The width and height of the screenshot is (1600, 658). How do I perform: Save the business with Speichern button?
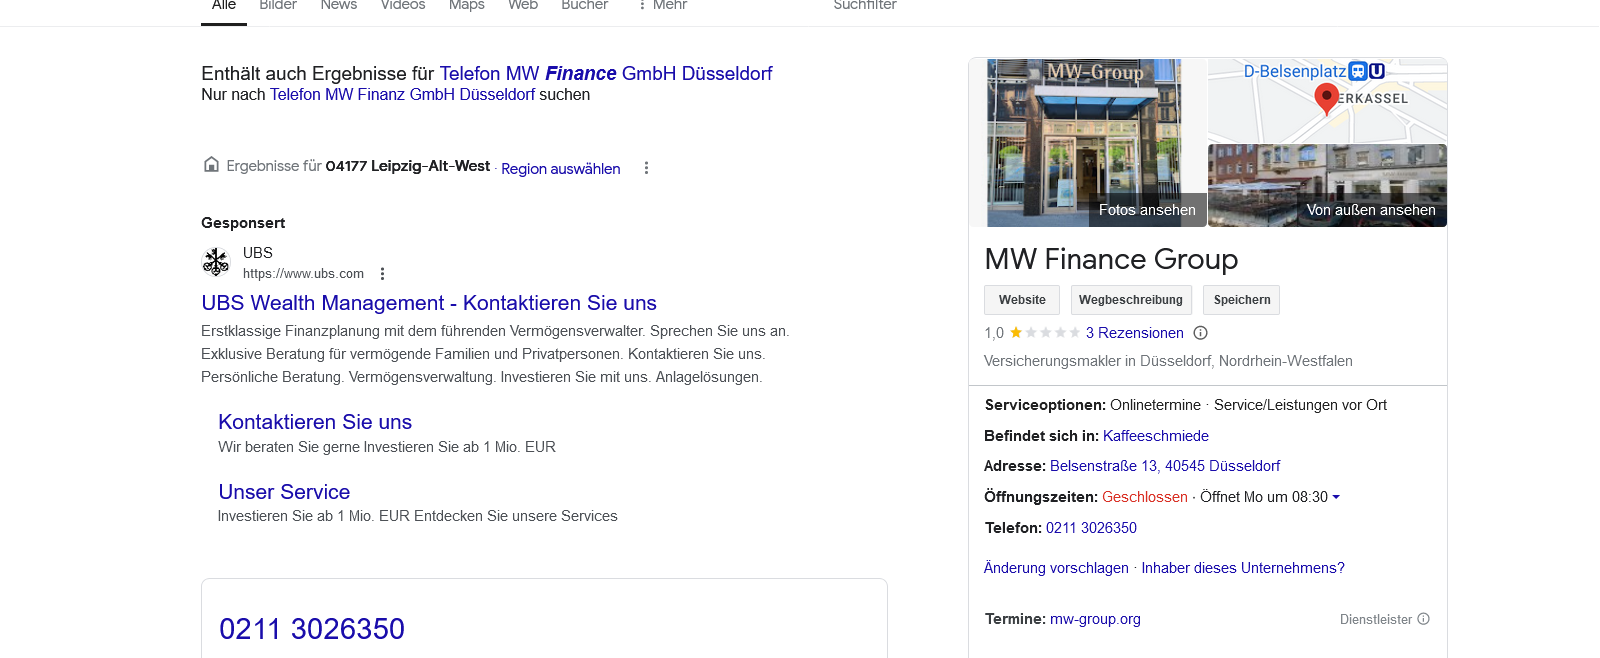[x=1241, y=300]
